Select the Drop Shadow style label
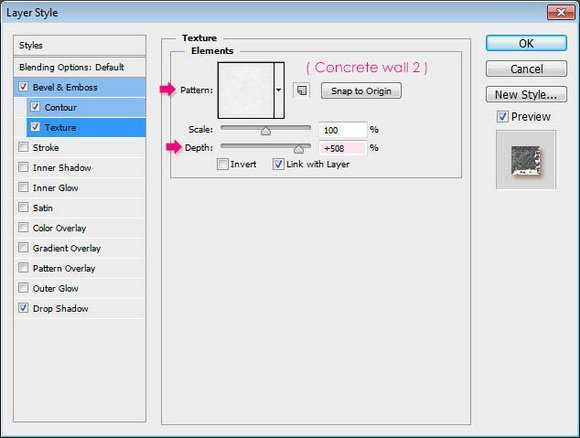 click(x=60, y=308)
